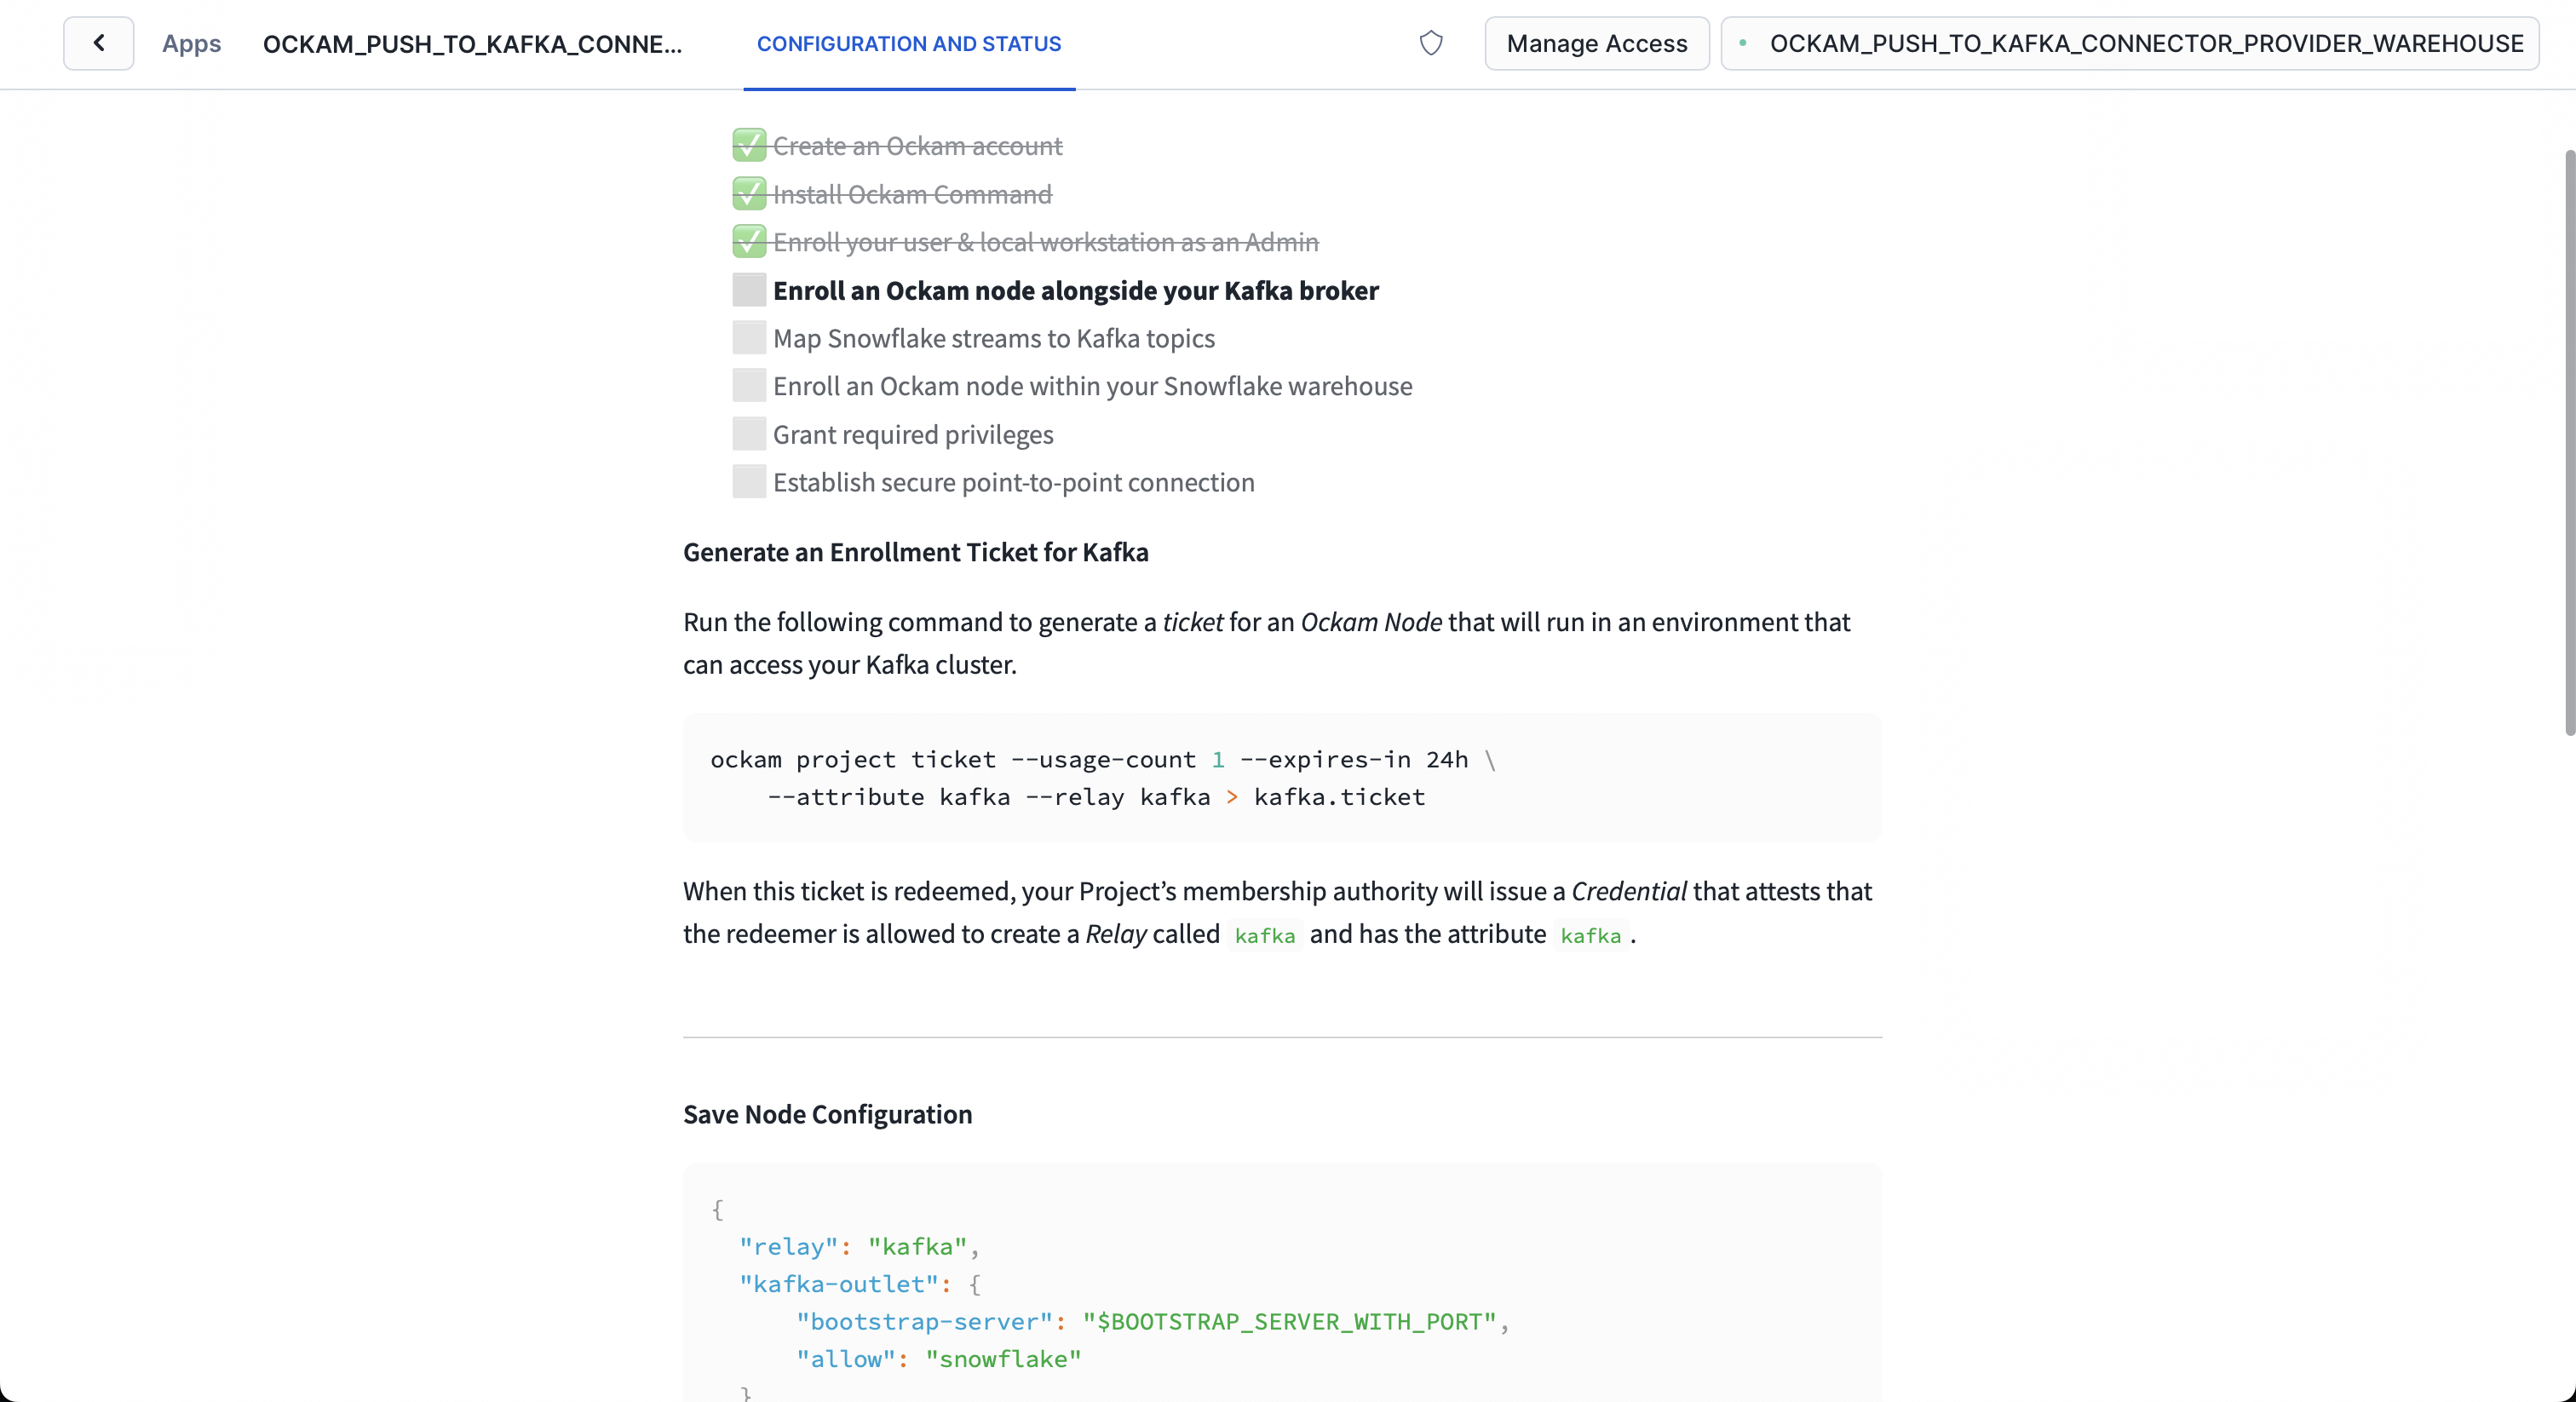The image size is (2576, 1402).
Task: Click the green checkmark next to Create account
Action: pos(748,145)
